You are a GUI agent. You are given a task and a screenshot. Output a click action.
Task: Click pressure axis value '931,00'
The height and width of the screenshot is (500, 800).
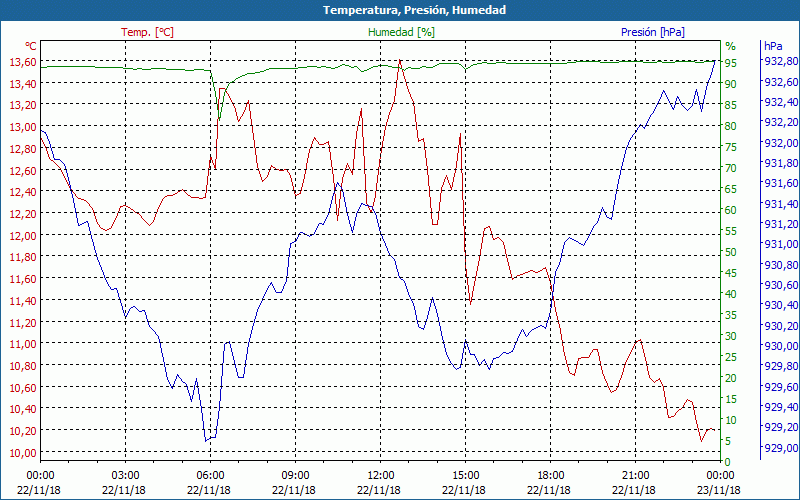tap(780, 244)
